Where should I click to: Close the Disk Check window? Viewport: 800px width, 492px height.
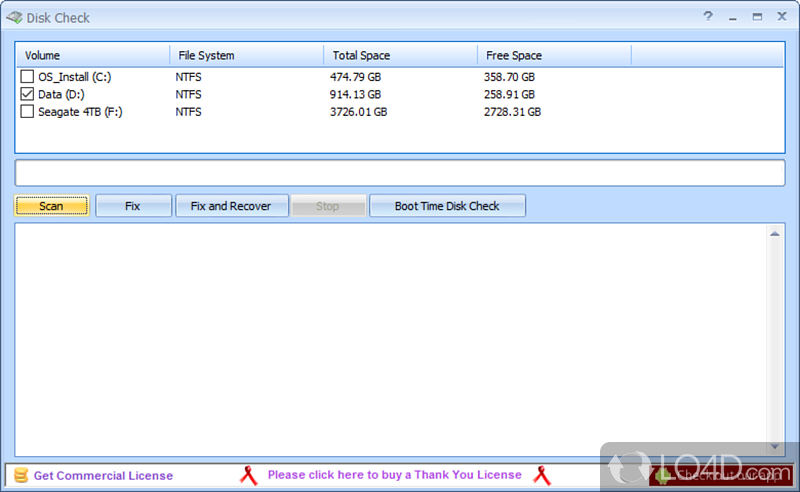782,16
